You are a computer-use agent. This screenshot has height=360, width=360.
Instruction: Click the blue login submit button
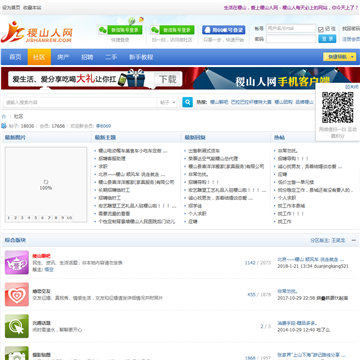[x=327, y=39]
